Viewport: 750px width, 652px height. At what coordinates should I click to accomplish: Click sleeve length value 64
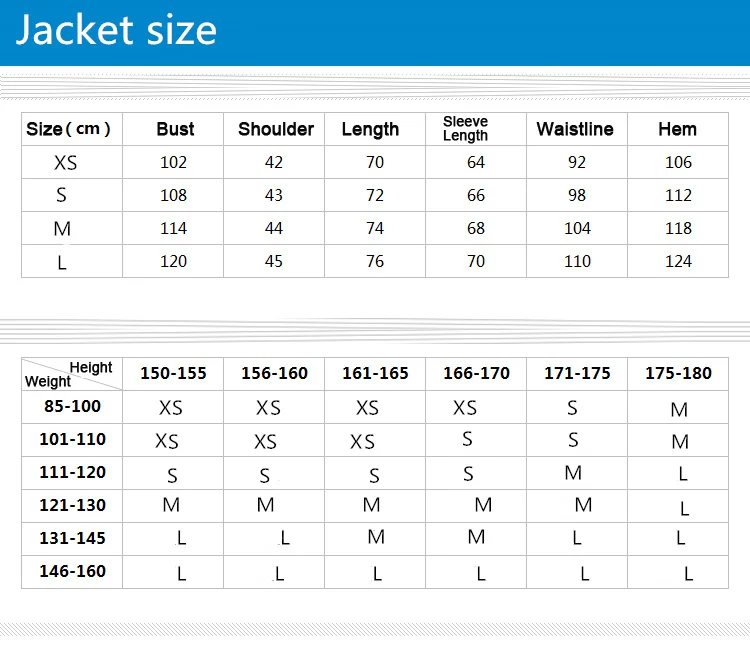tap(476, 162)
